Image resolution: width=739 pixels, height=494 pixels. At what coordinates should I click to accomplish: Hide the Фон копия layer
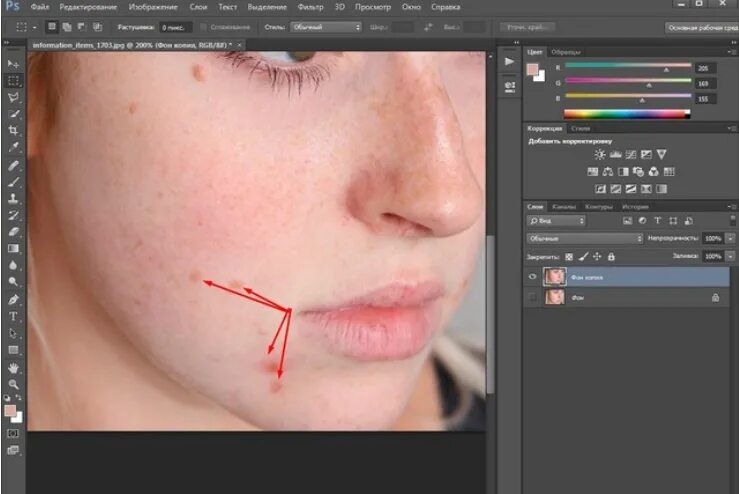[533, 277]
